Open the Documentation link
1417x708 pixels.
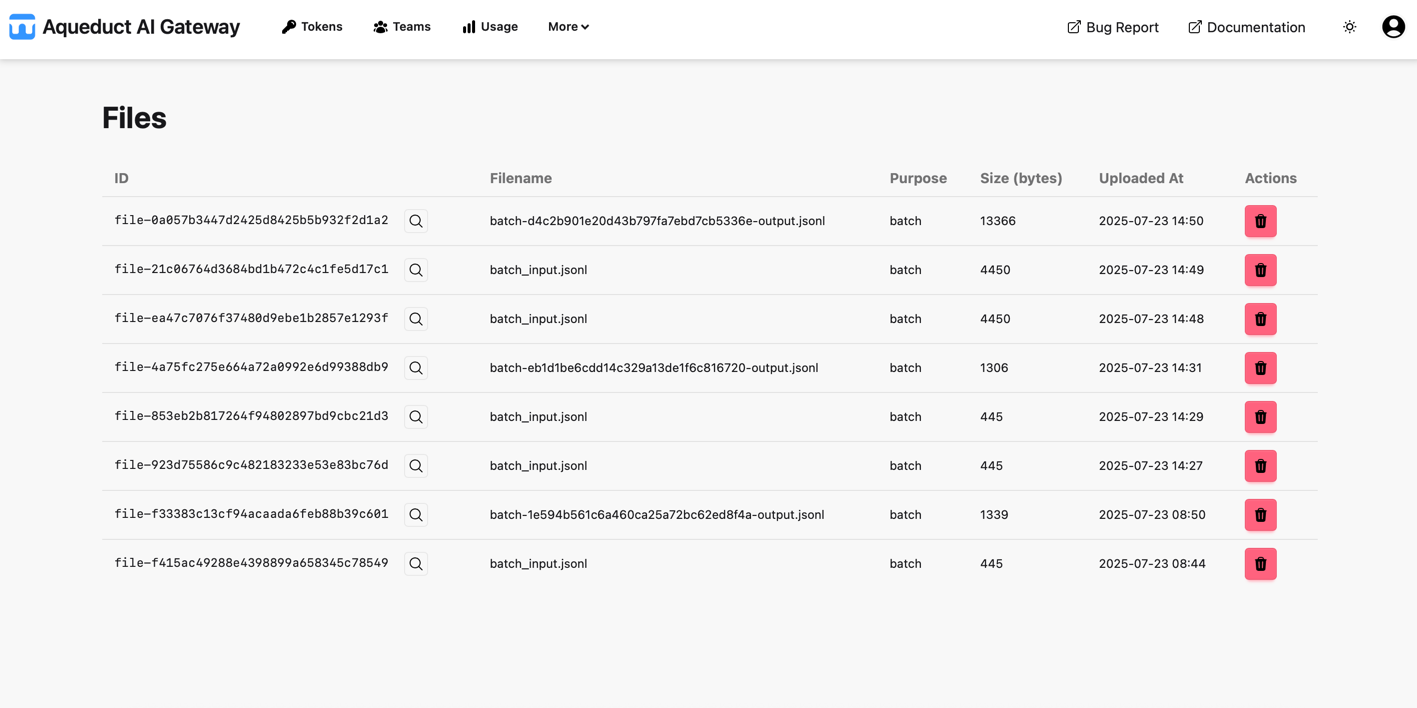click(1246, 27)
